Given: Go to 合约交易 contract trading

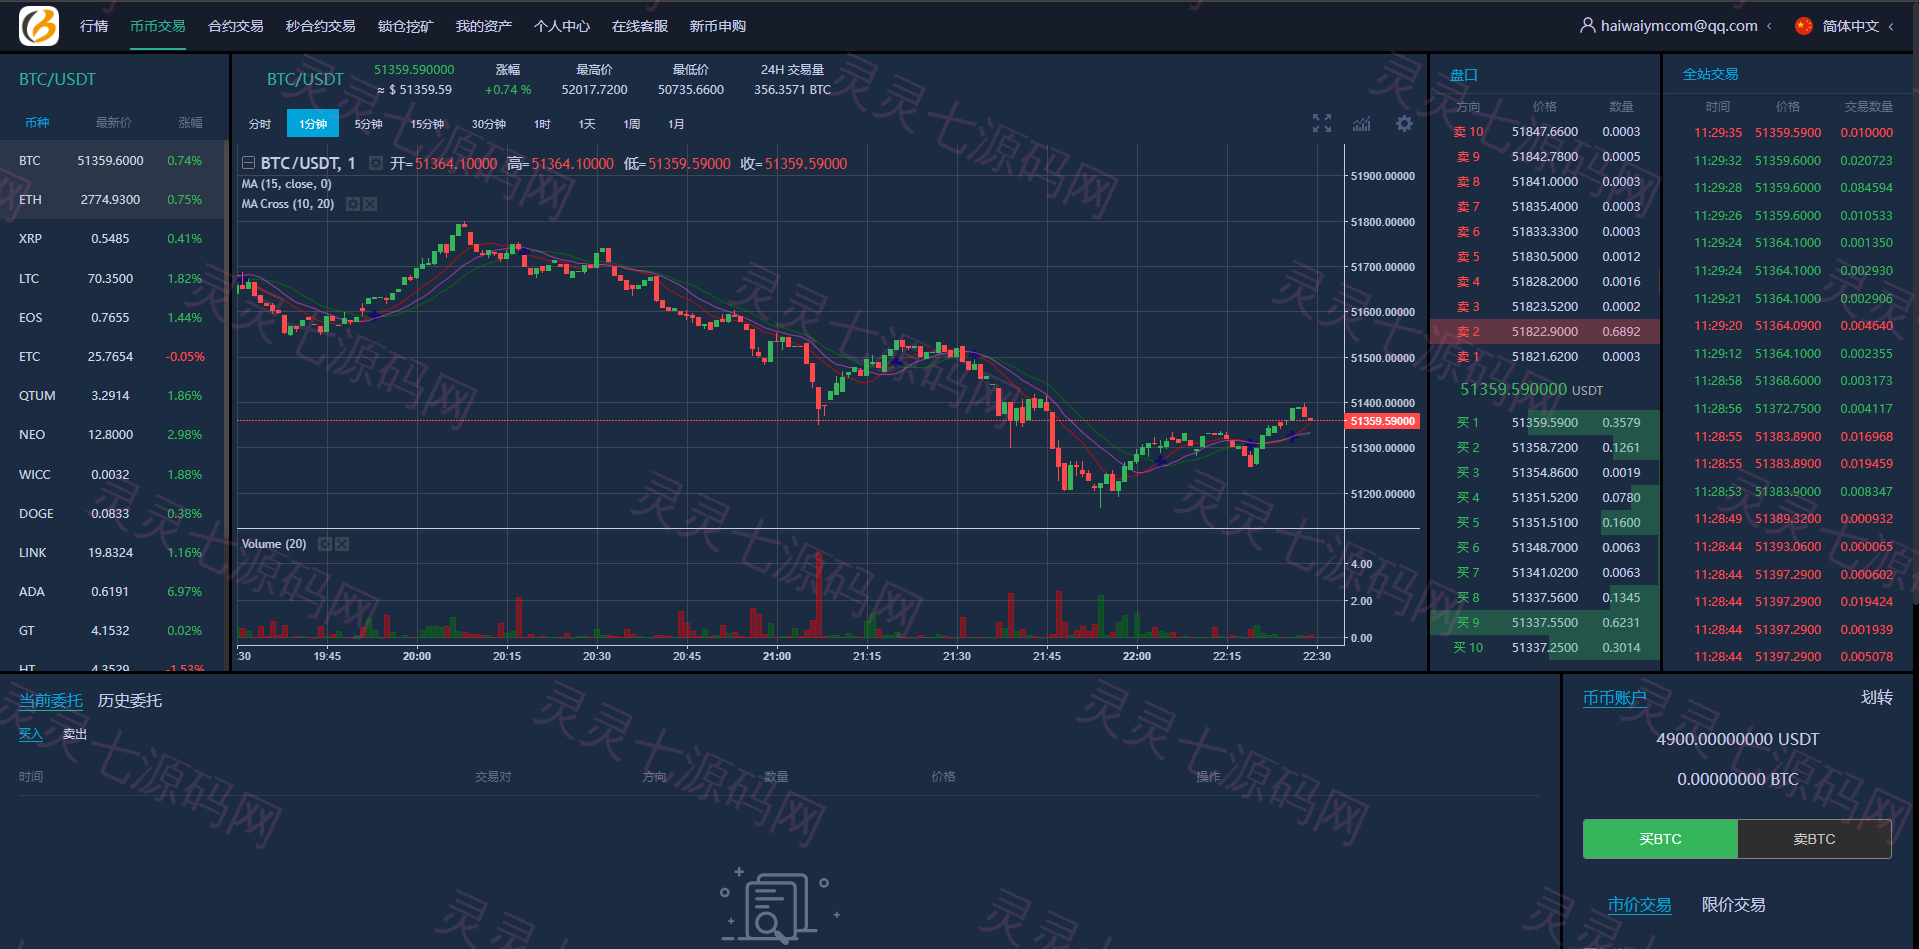Looking at the screenshot, I should click(236, 26).
